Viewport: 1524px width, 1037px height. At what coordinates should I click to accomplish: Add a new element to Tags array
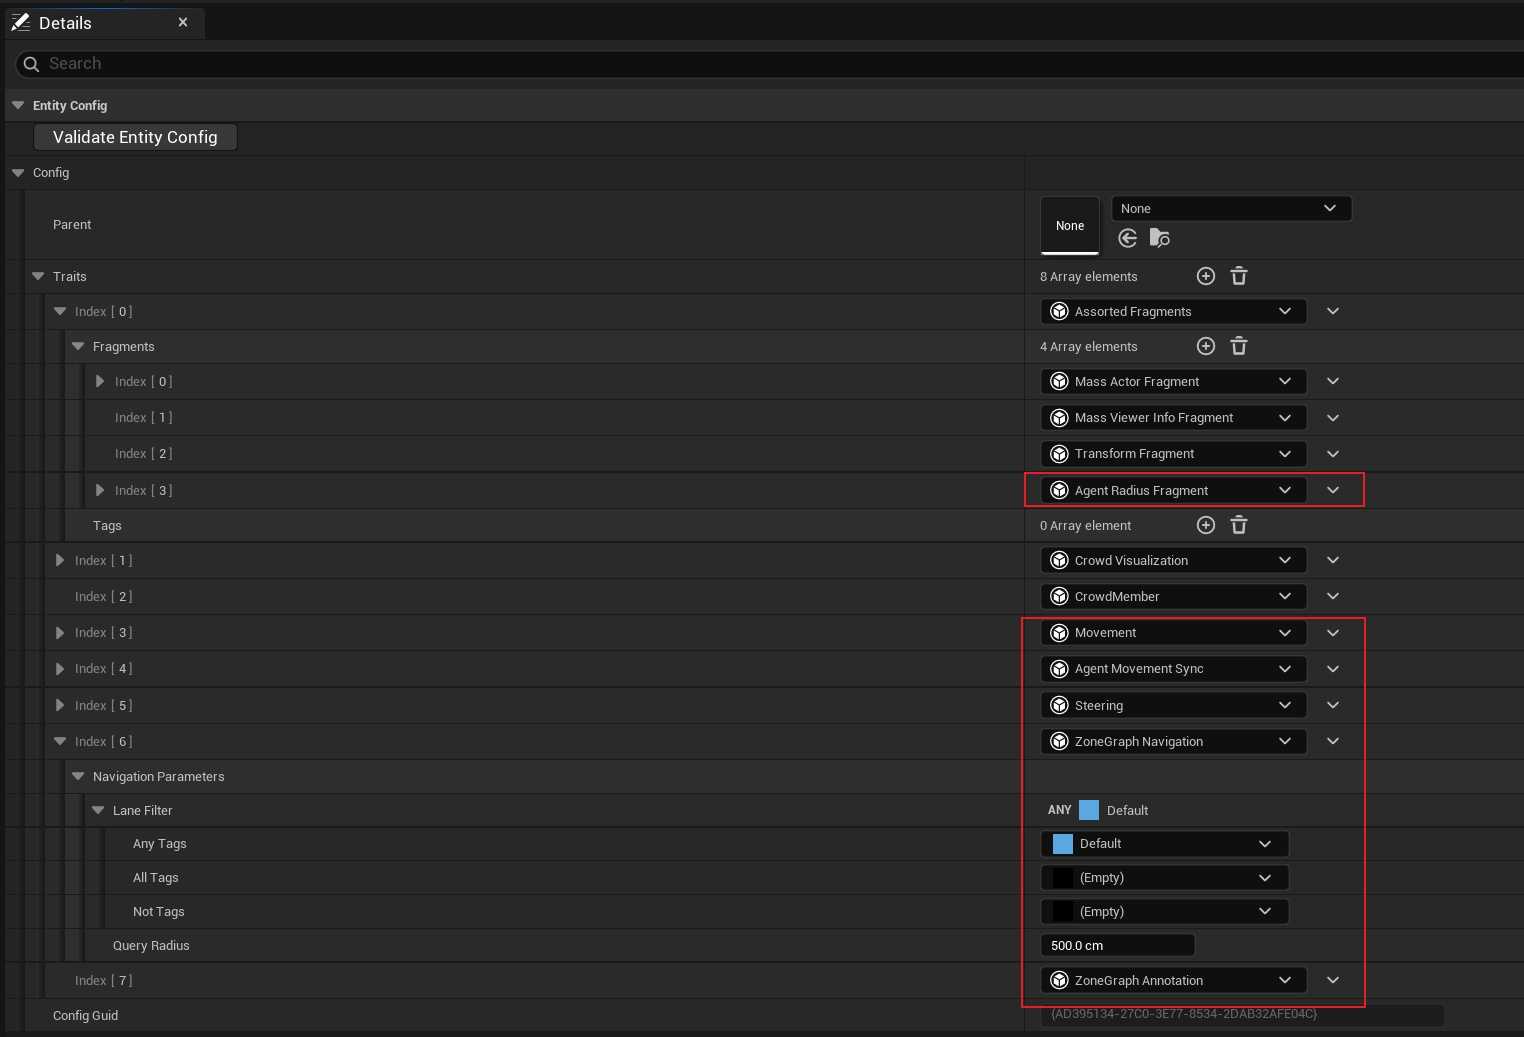[1206, 525]
